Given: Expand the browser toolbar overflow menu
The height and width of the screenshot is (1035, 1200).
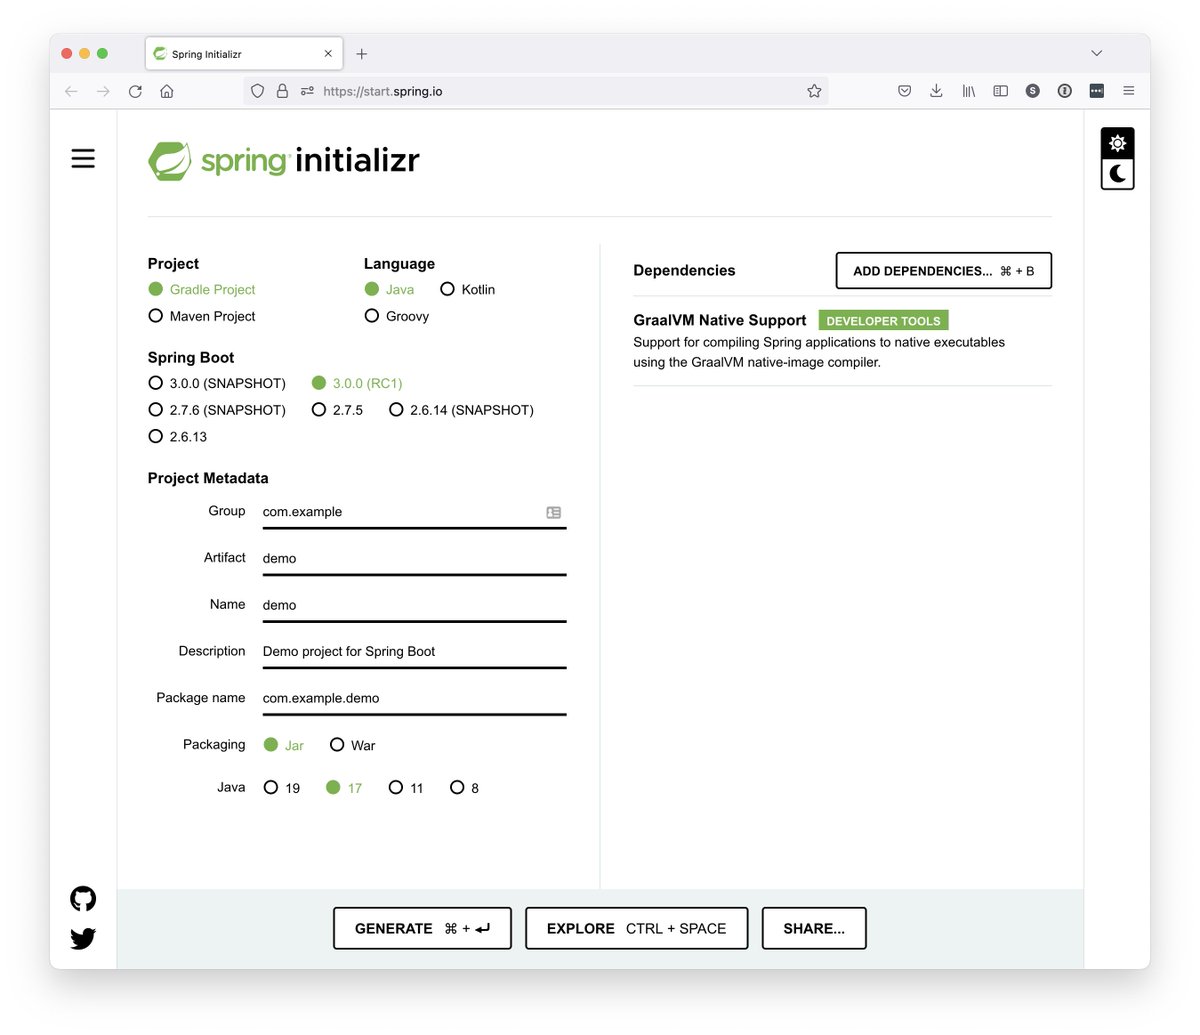Looking at the screenshot, I should [x=1096, y=90].
